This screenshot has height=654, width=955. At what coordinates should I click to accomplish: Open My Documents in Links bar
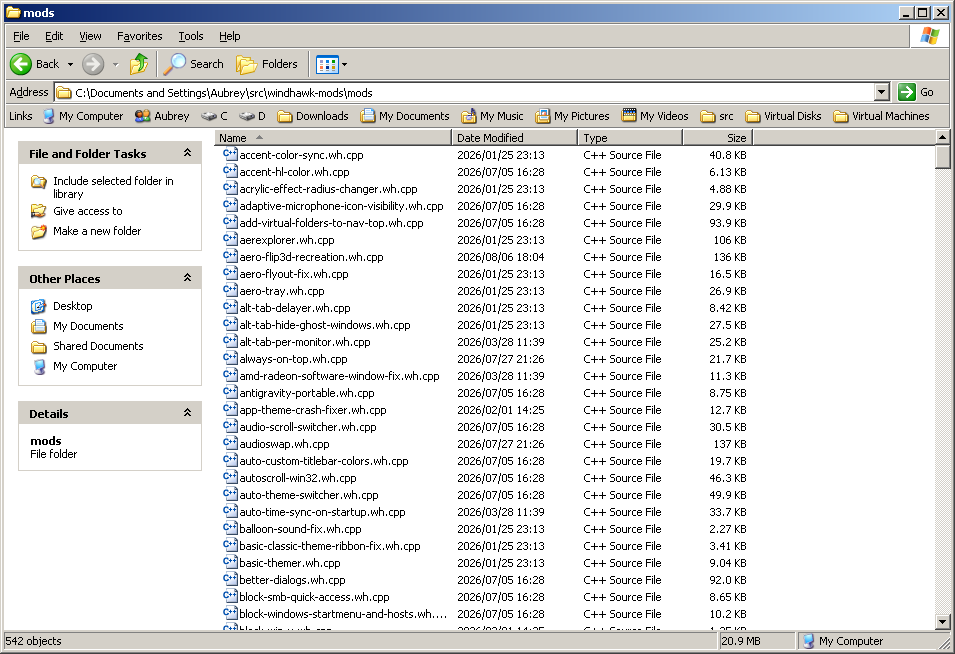click(404, 116)
